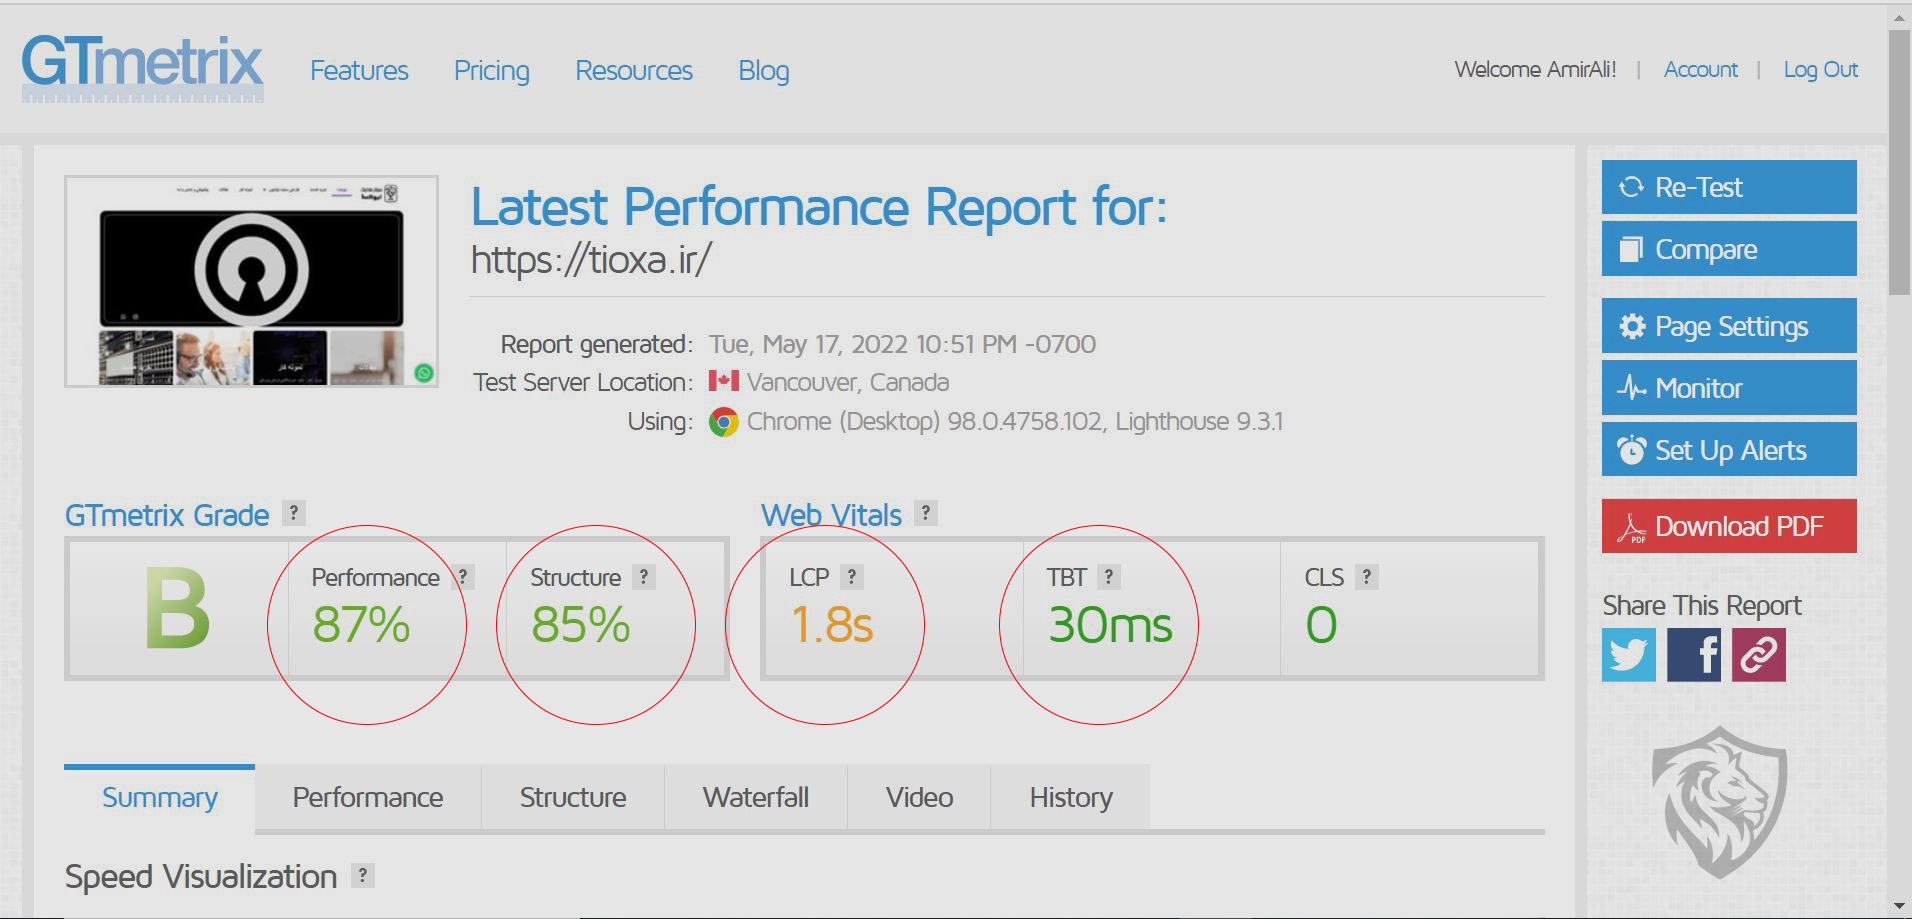1912x919 pixels.
Task: Open the History tab
Action: coord(1071,798)
